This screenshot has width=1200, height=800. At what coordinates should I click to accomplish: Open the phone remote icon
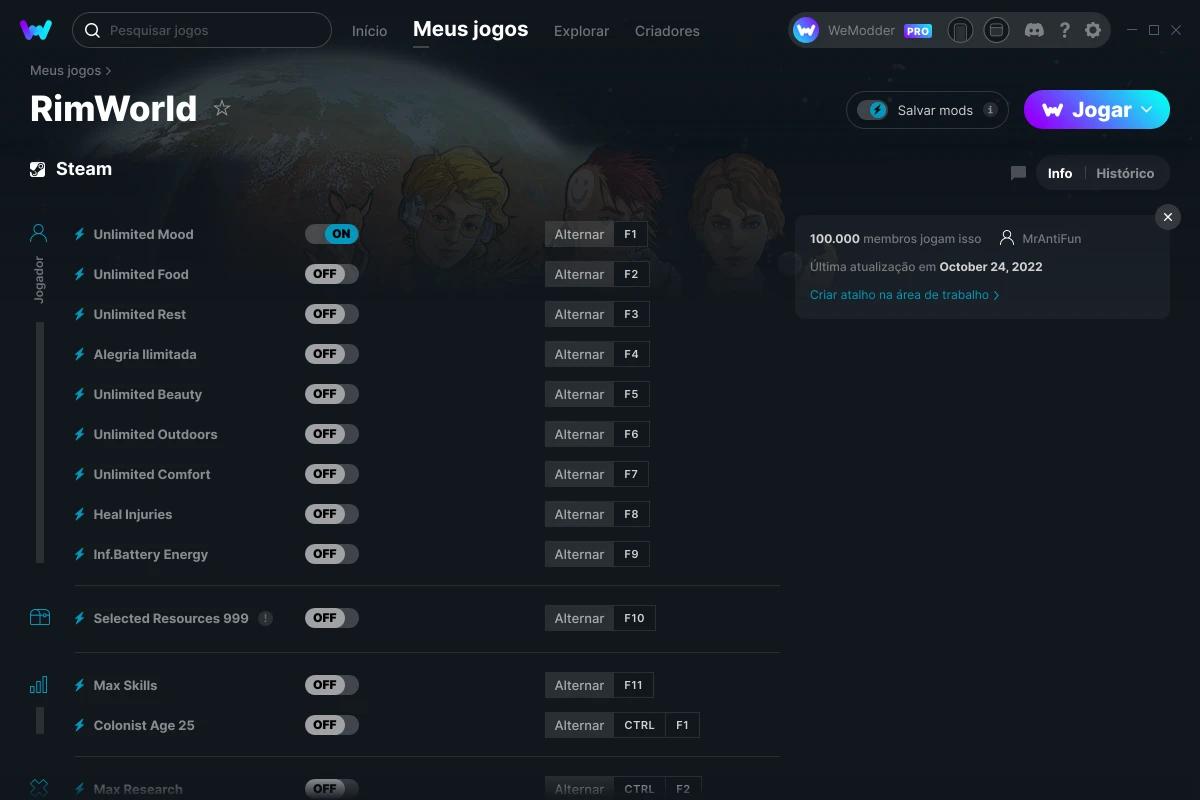(x=960, y=30)
